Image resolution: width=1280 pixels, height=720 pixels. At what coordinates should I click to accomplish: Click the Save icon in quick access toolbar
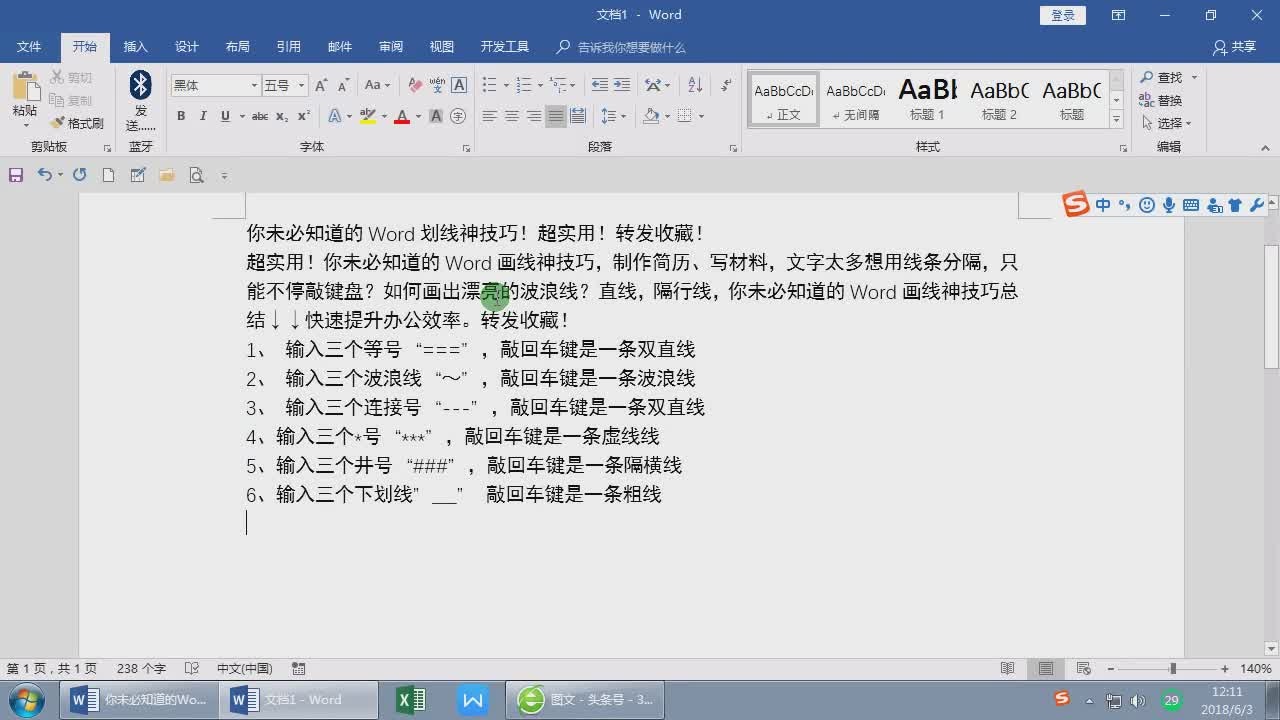(16, 175)
